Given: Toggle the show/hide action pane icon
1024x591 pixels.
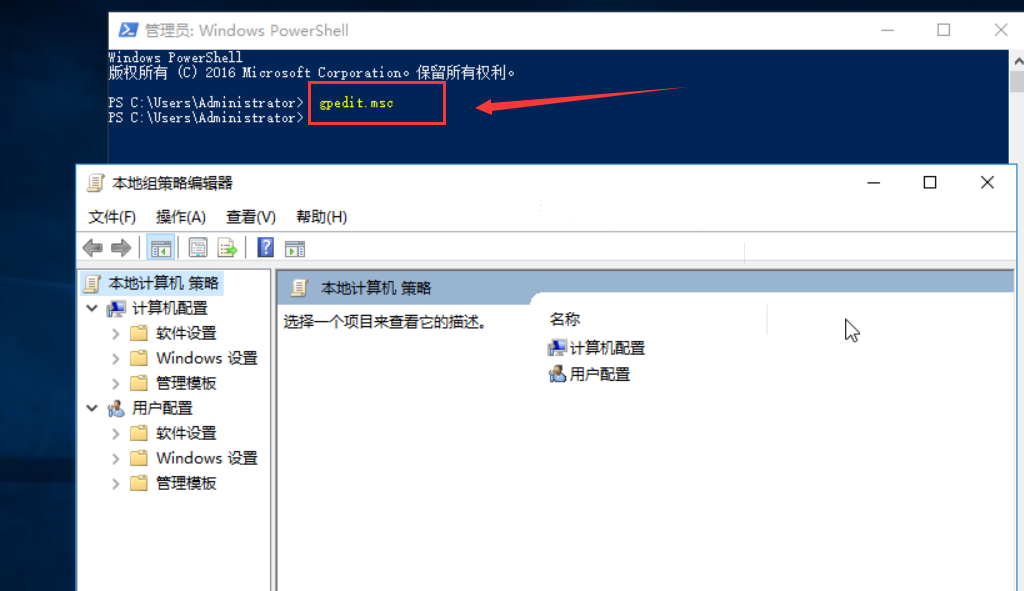Looking at the screenshot, I should 295,249.
